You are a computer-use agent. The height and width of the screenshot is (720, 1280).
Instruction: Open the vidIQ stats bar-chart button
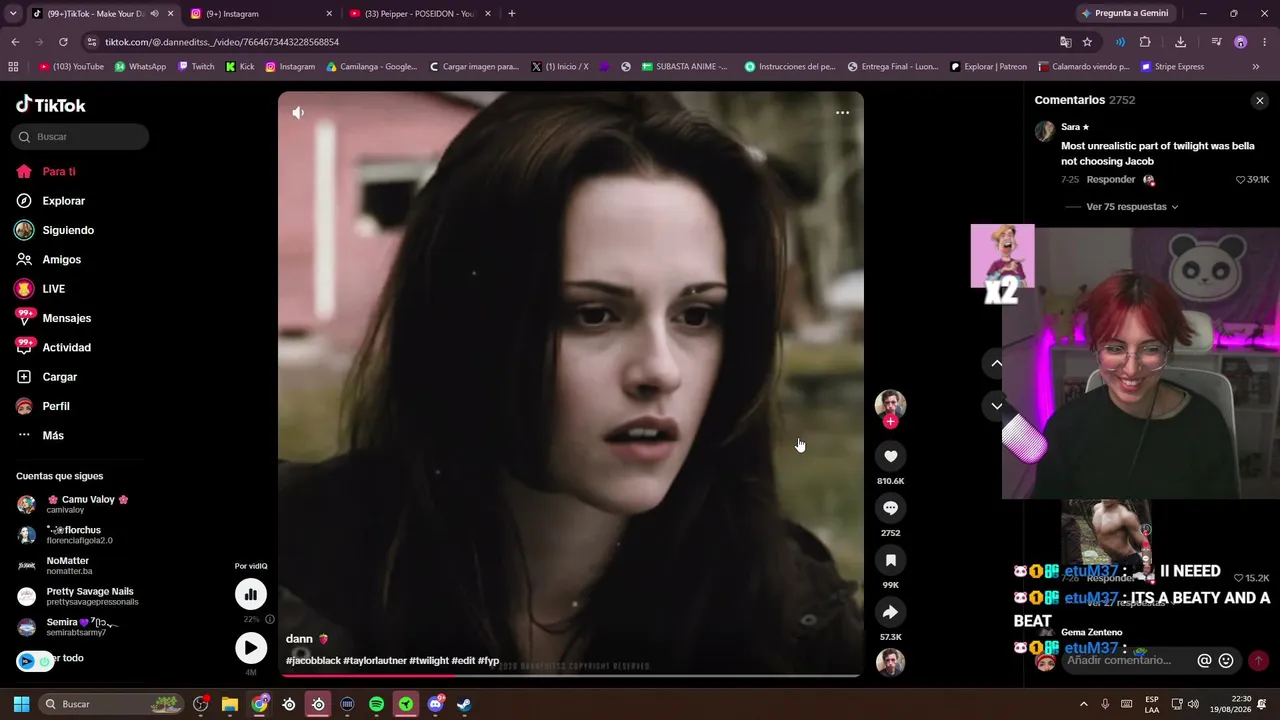[x=251, y=594]
